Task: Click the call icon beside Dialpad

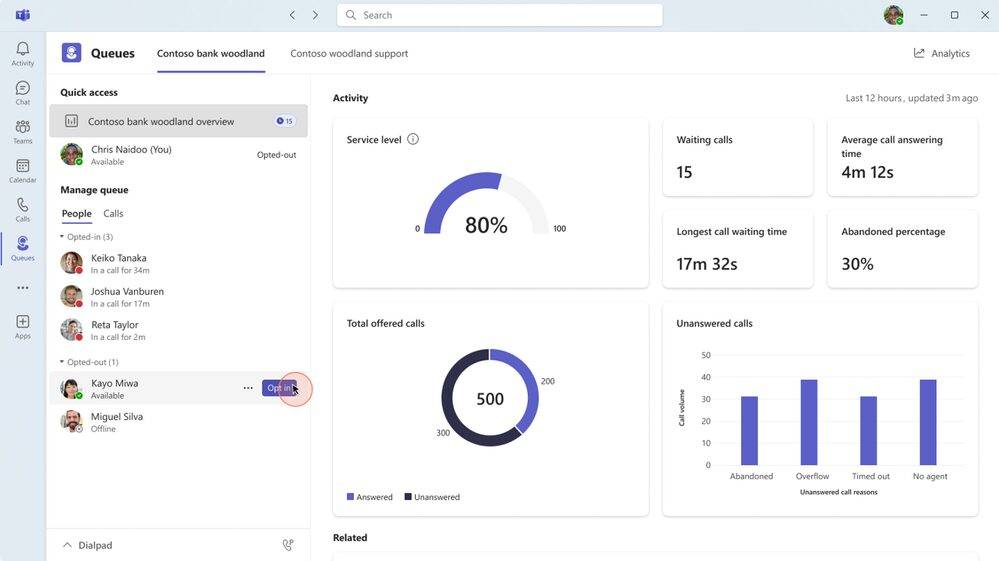Action: point(288,544)
